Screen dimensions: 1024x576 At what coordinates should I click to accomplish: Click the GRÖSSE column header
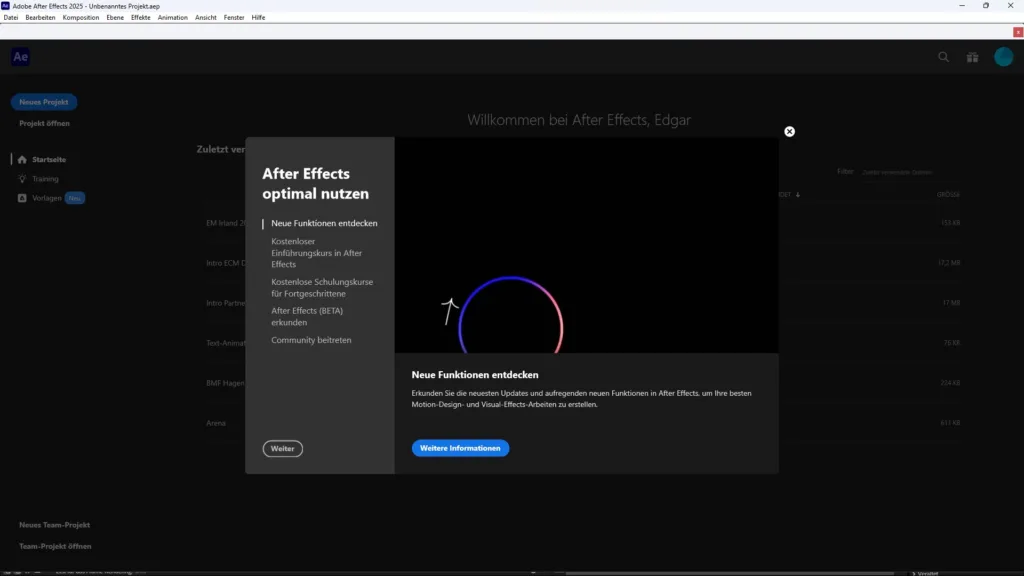point(948,195)
